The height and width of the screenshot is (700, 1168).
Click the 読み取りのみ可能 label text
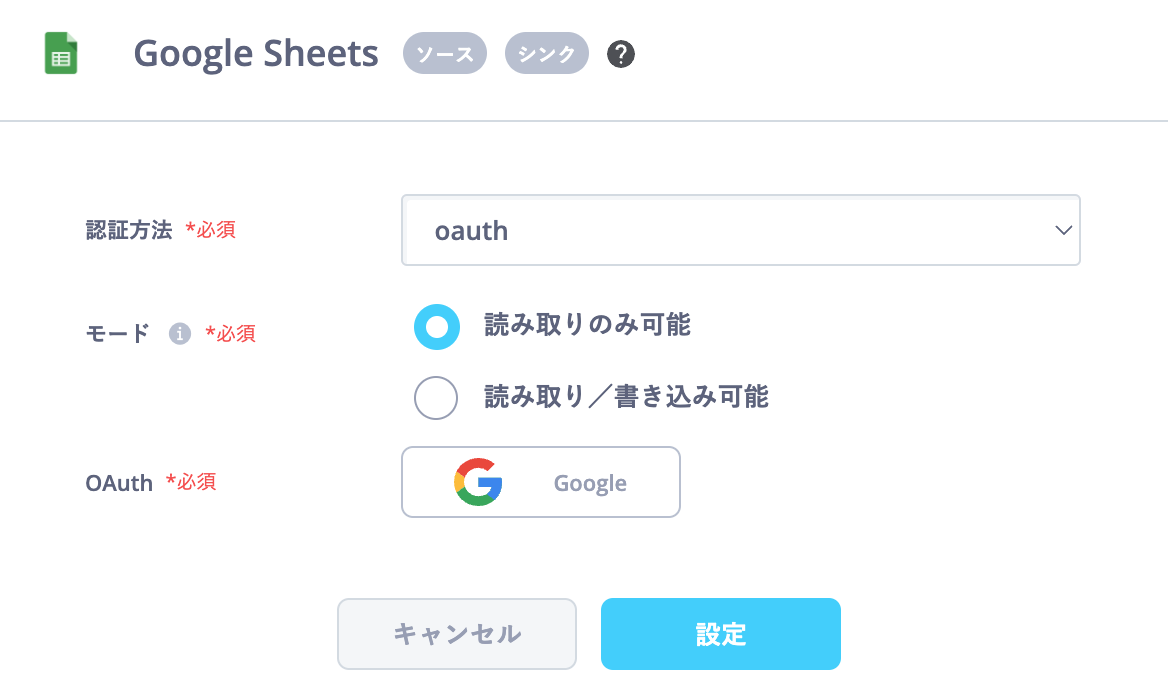[x=588, y=325]
